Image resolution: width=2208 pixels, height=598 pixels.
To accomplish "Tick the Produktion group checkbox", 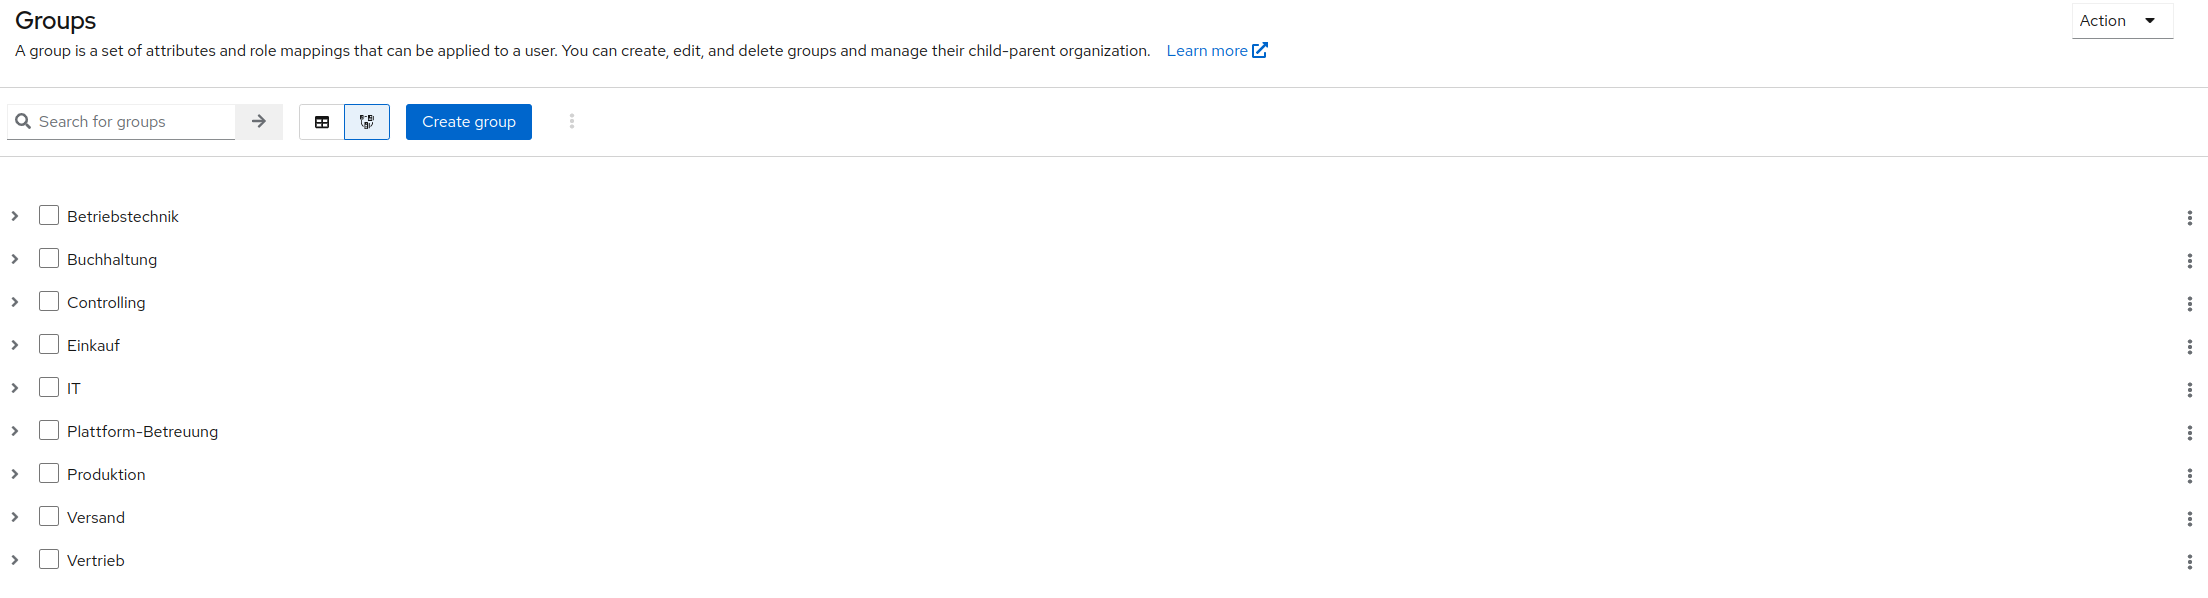I will click(x=49, y=473).
